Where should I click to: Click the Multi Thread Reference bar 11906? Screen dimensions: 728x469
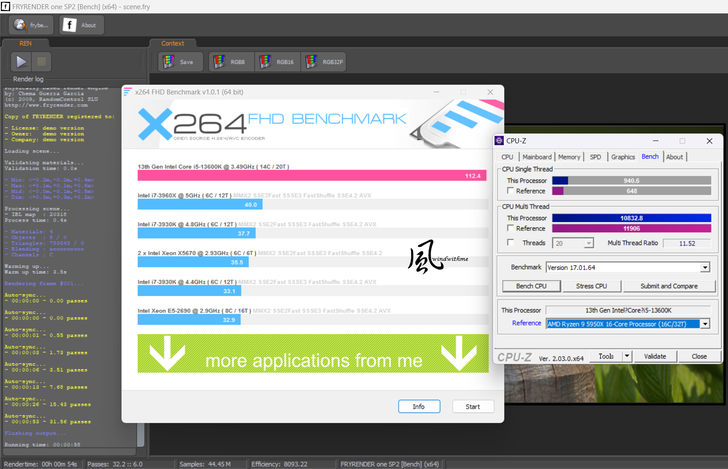point(631,228)
